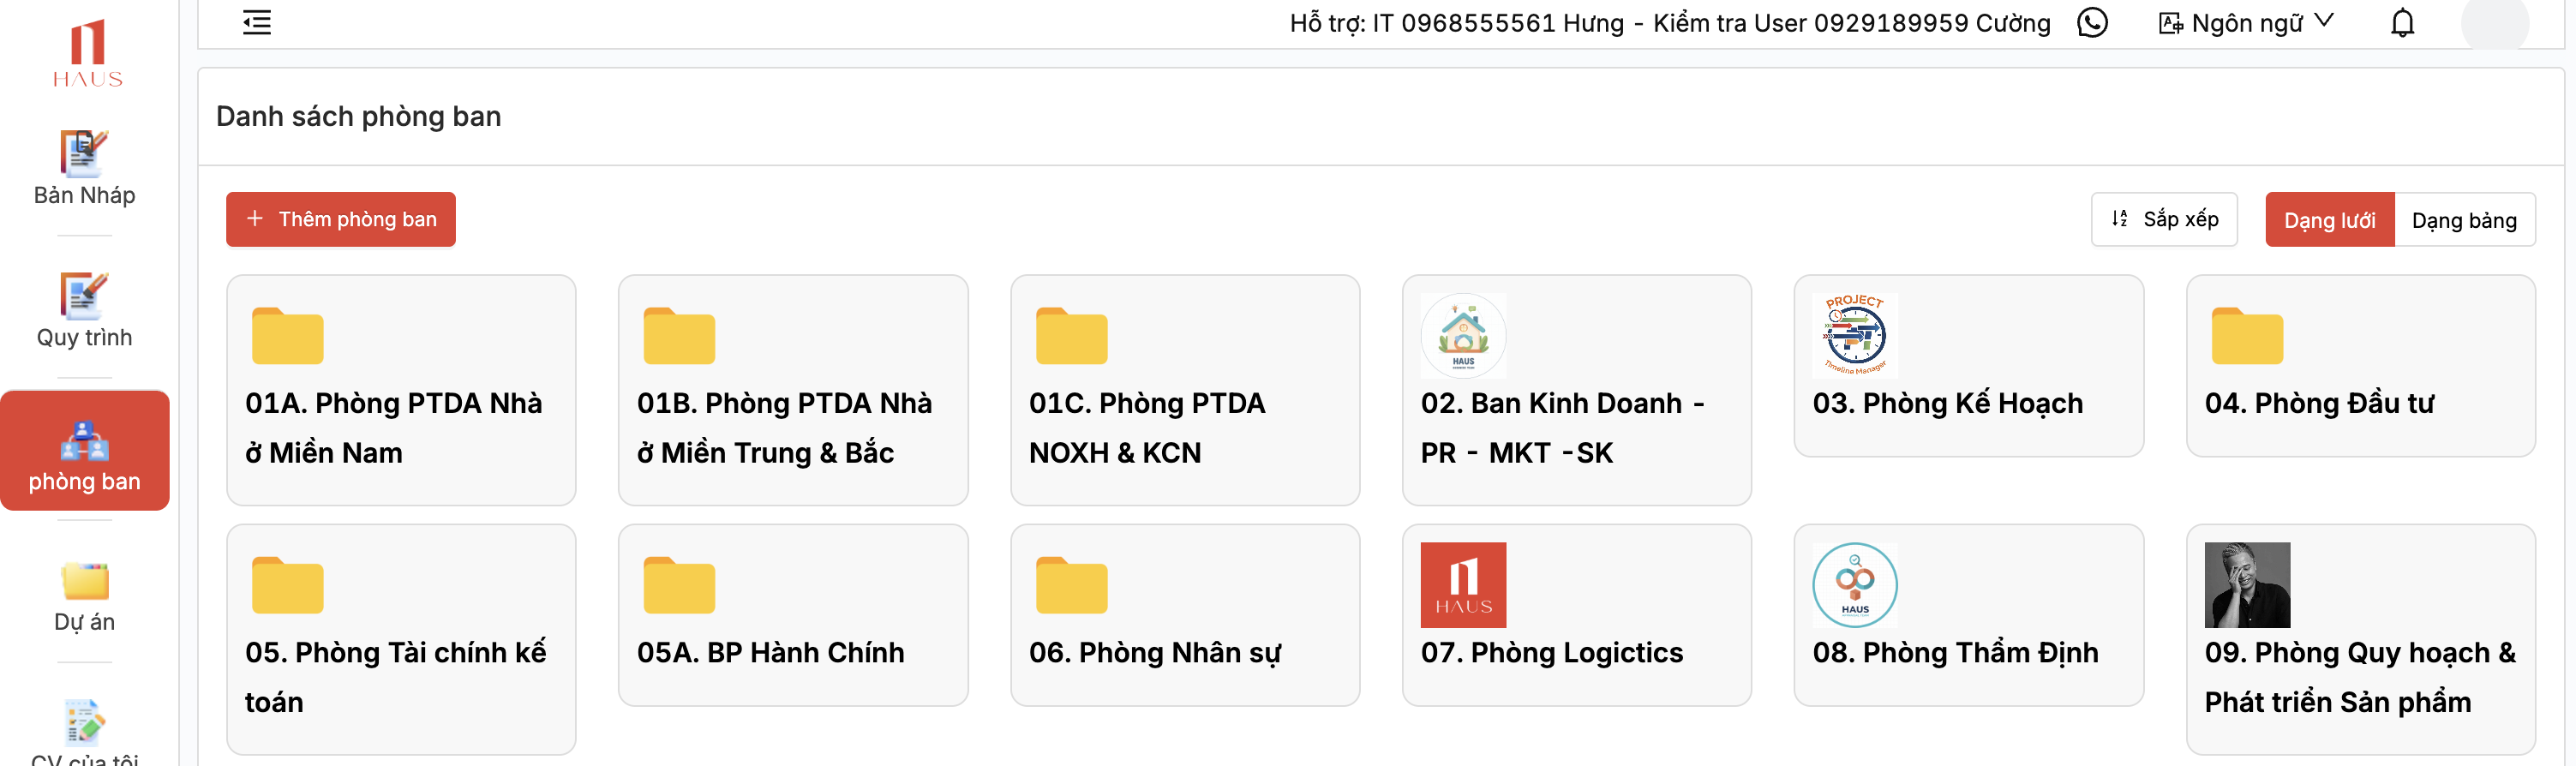Collapse the sidebar menu icon

click(x=257, y=23)
